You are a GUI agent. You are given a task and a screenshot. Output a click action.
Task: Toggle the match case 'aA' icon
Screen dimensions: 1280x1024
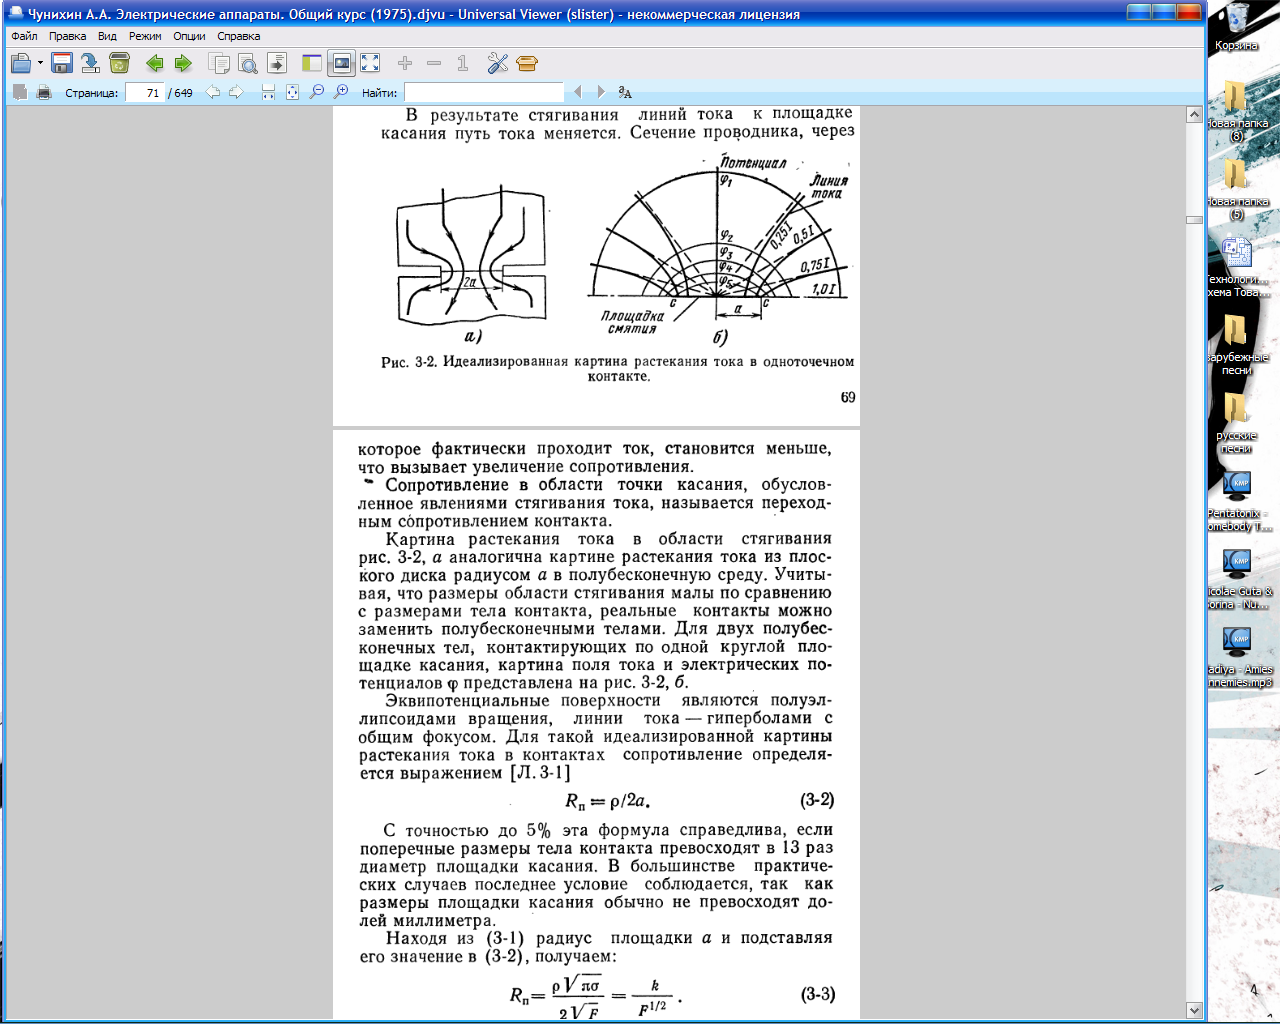[x=625, y=92]
